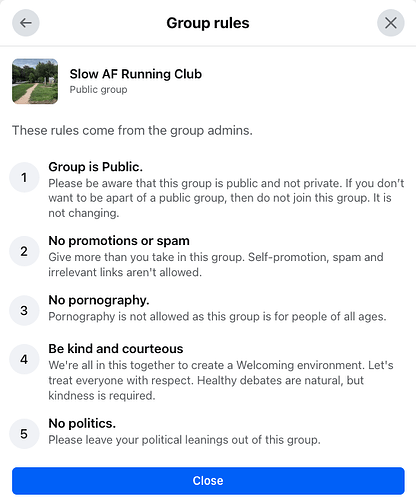Click the 'Group rules' dialog title

[x=208, y=23]
